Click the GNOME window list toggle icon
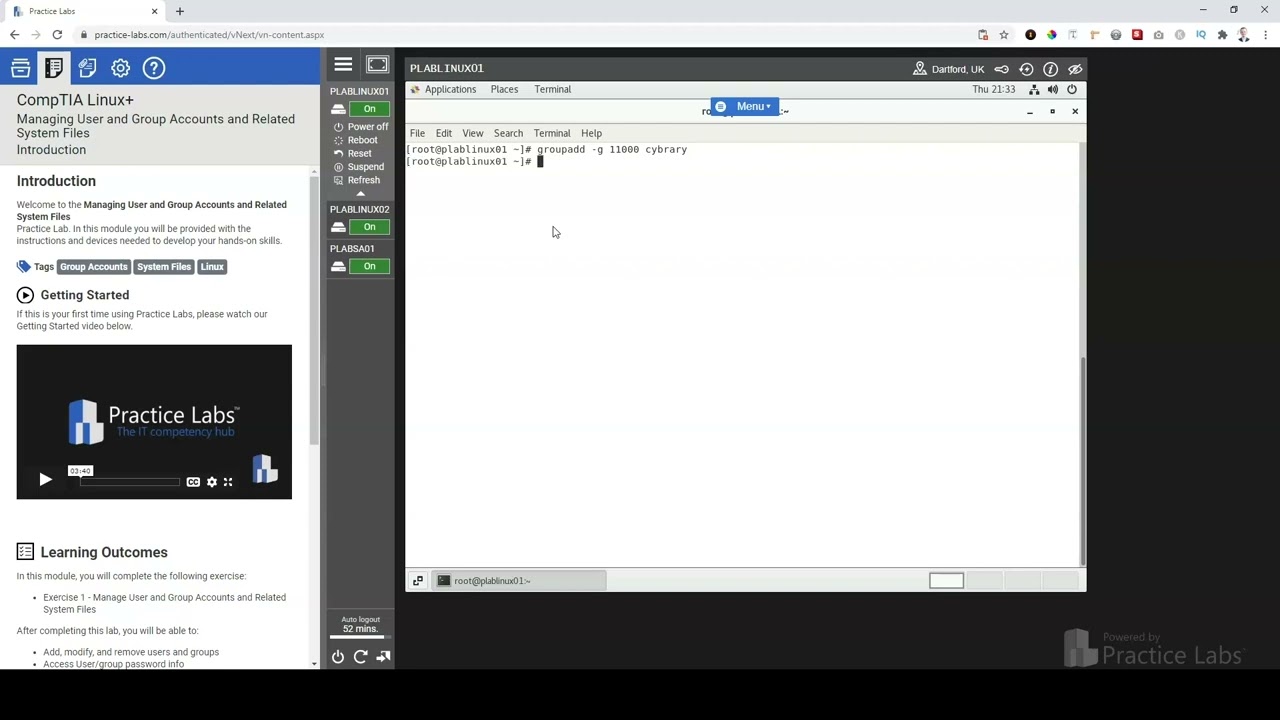Viewport: 1280px width, 720px height. click(x=418, y=581)
